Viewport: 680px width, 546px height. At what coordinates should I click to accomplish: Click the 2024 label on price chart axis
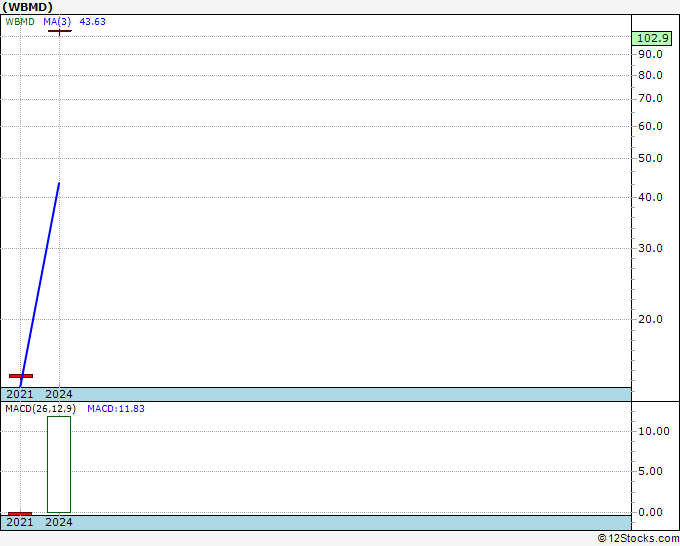[x=59, y=394]
